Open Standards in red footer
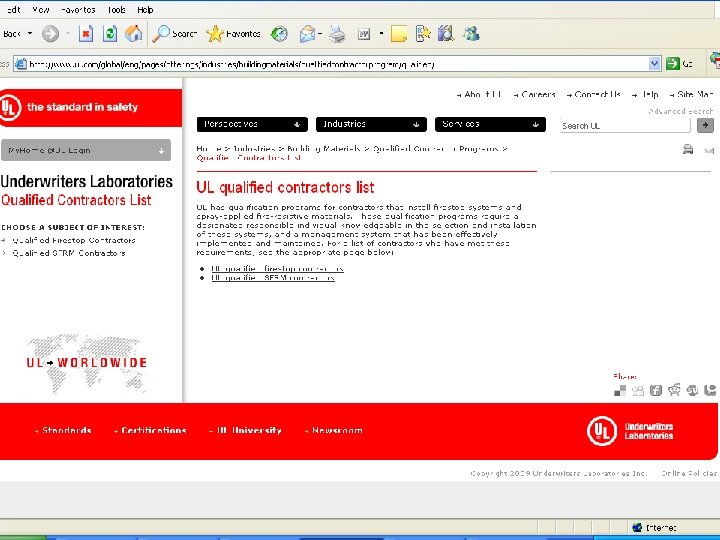 pos(67,430)
